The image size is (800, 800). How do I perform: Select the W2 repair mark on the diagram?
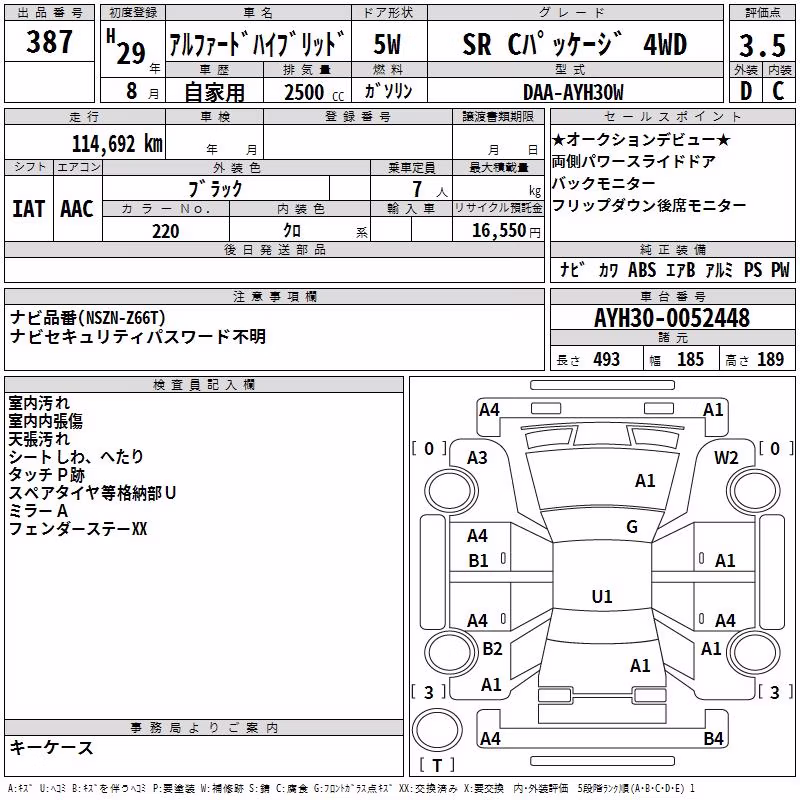(726, 458)
